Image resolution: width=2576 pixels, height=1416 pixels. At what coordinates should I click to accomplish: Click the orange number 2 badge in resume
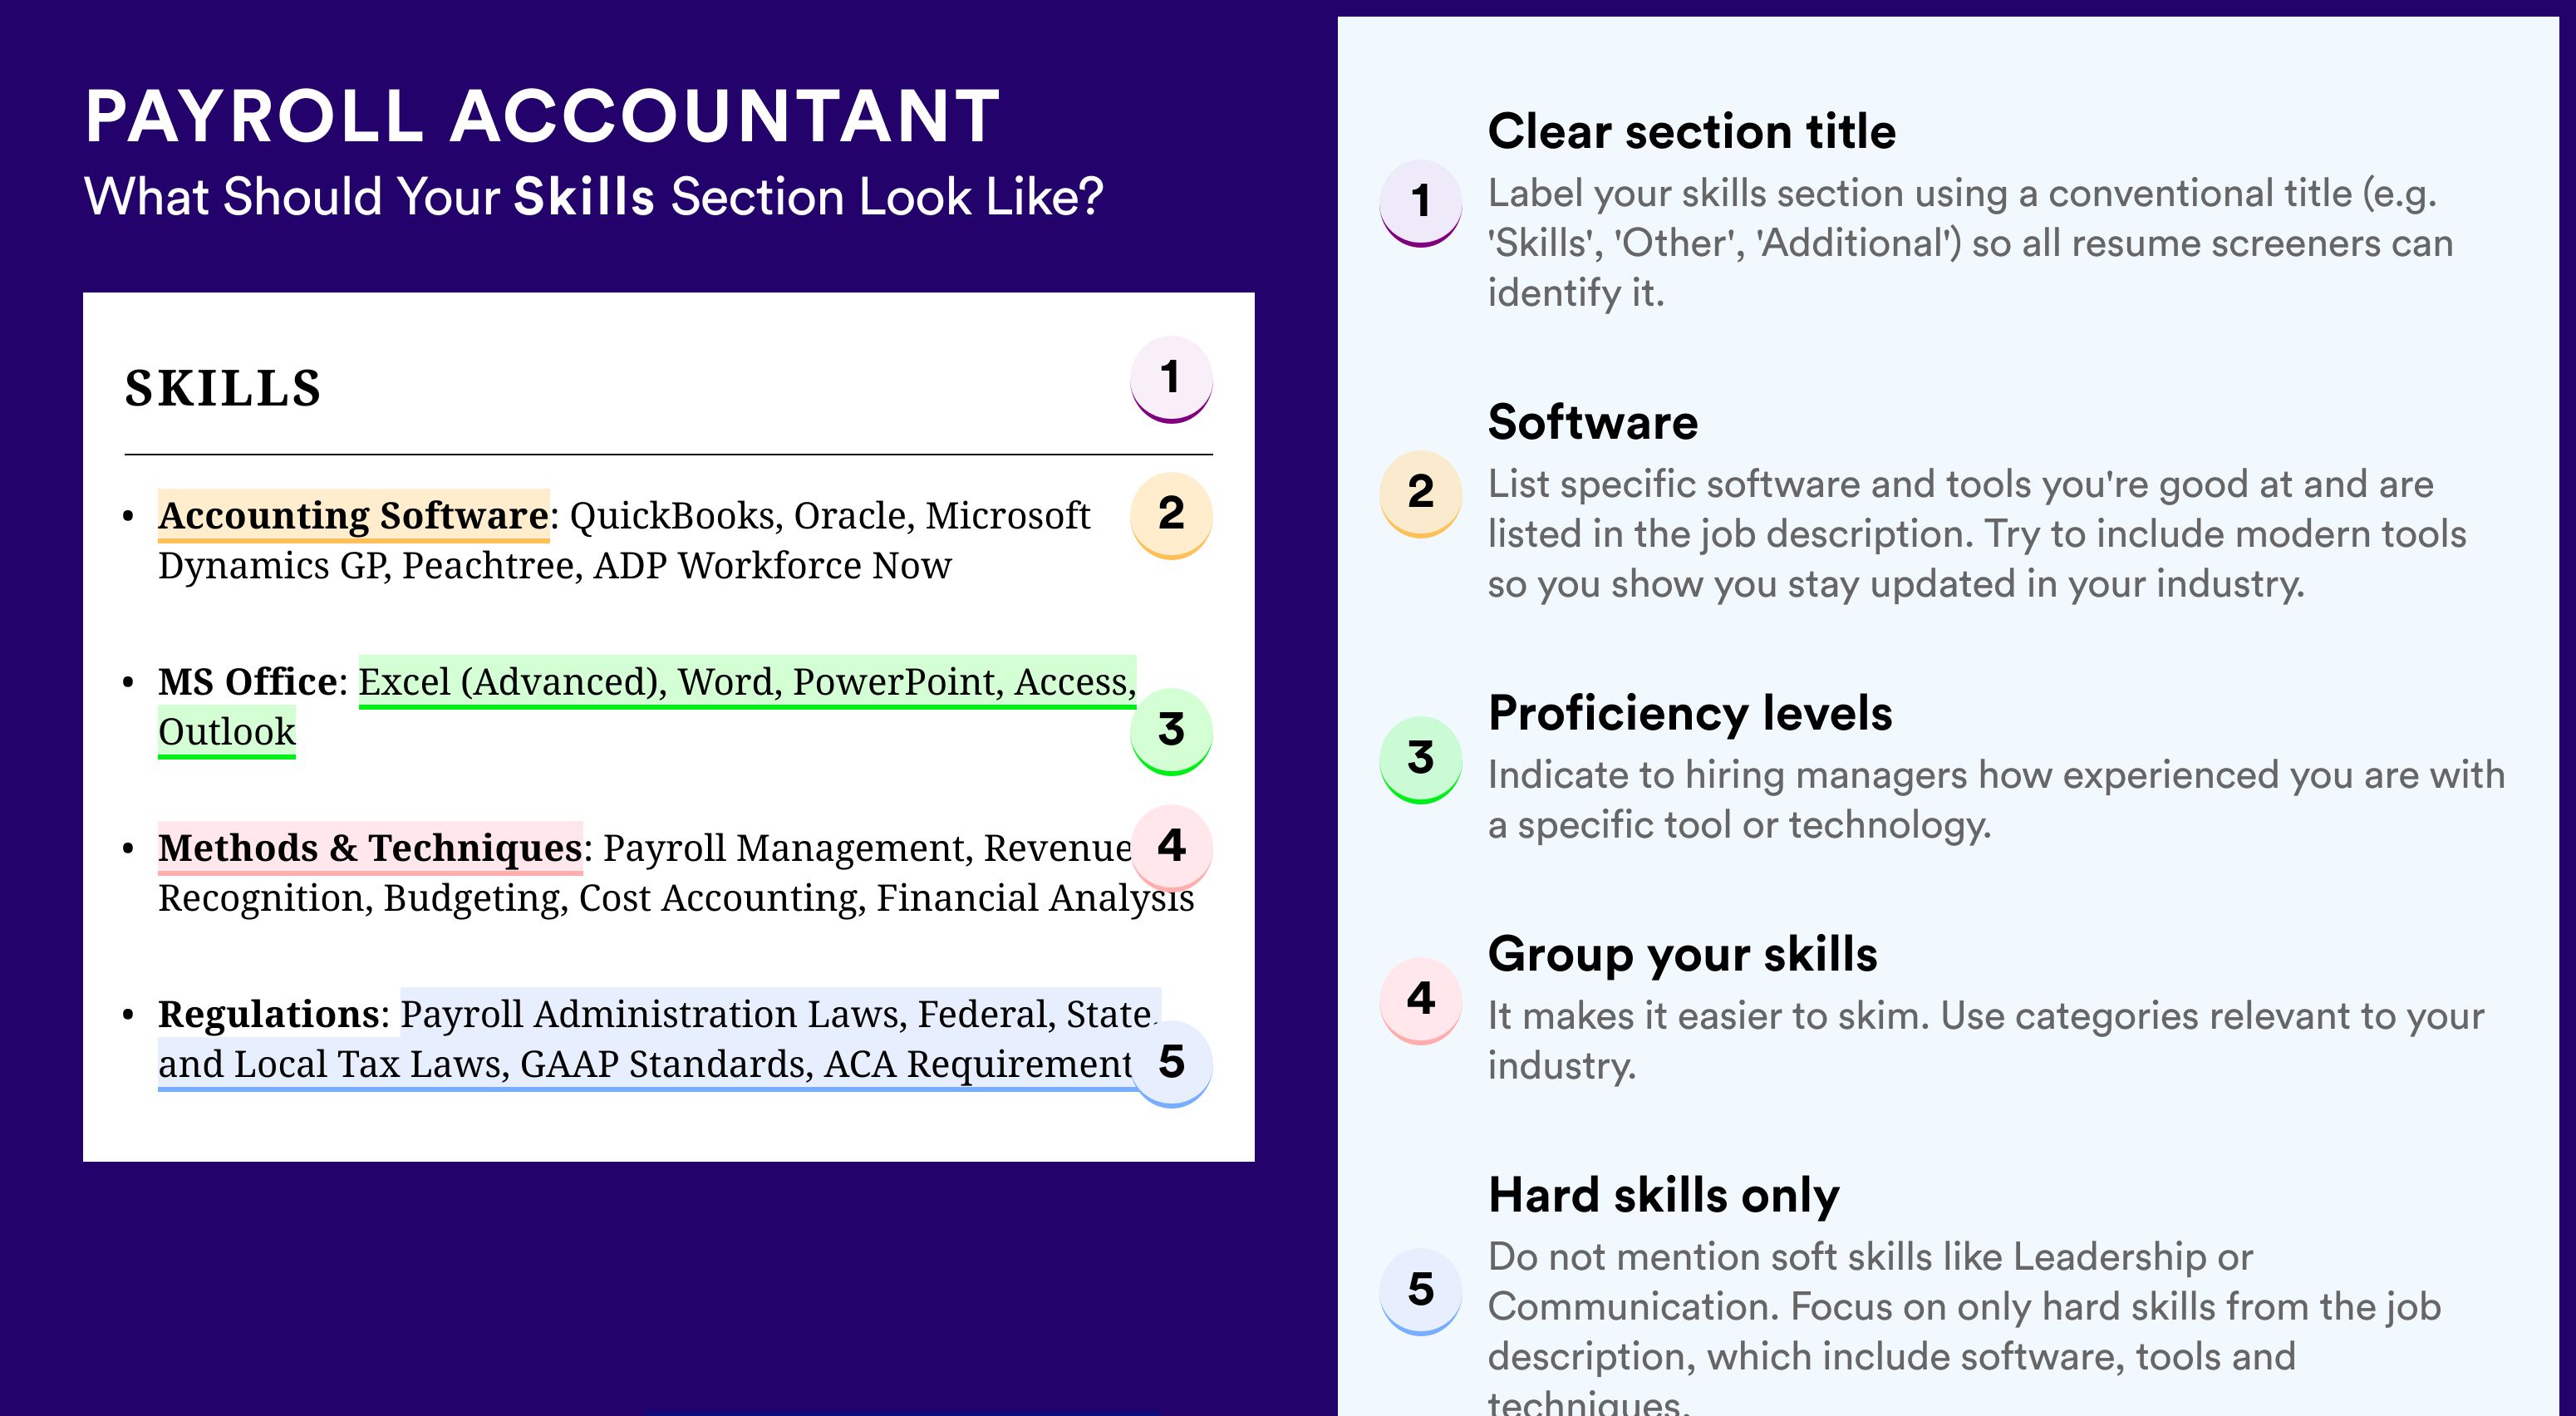(1171, 515)
